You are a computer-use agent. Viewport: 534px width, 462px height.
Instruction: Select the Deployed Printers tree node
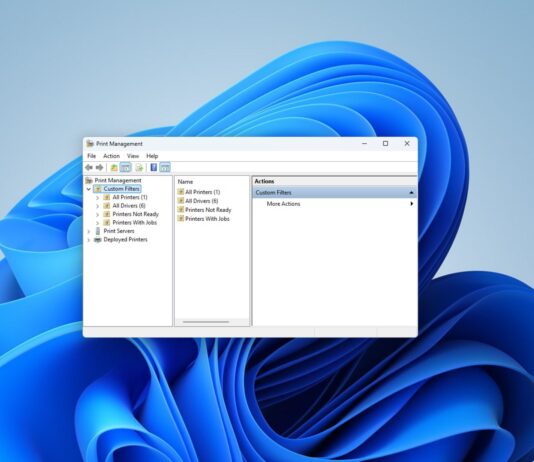point(125,239)
